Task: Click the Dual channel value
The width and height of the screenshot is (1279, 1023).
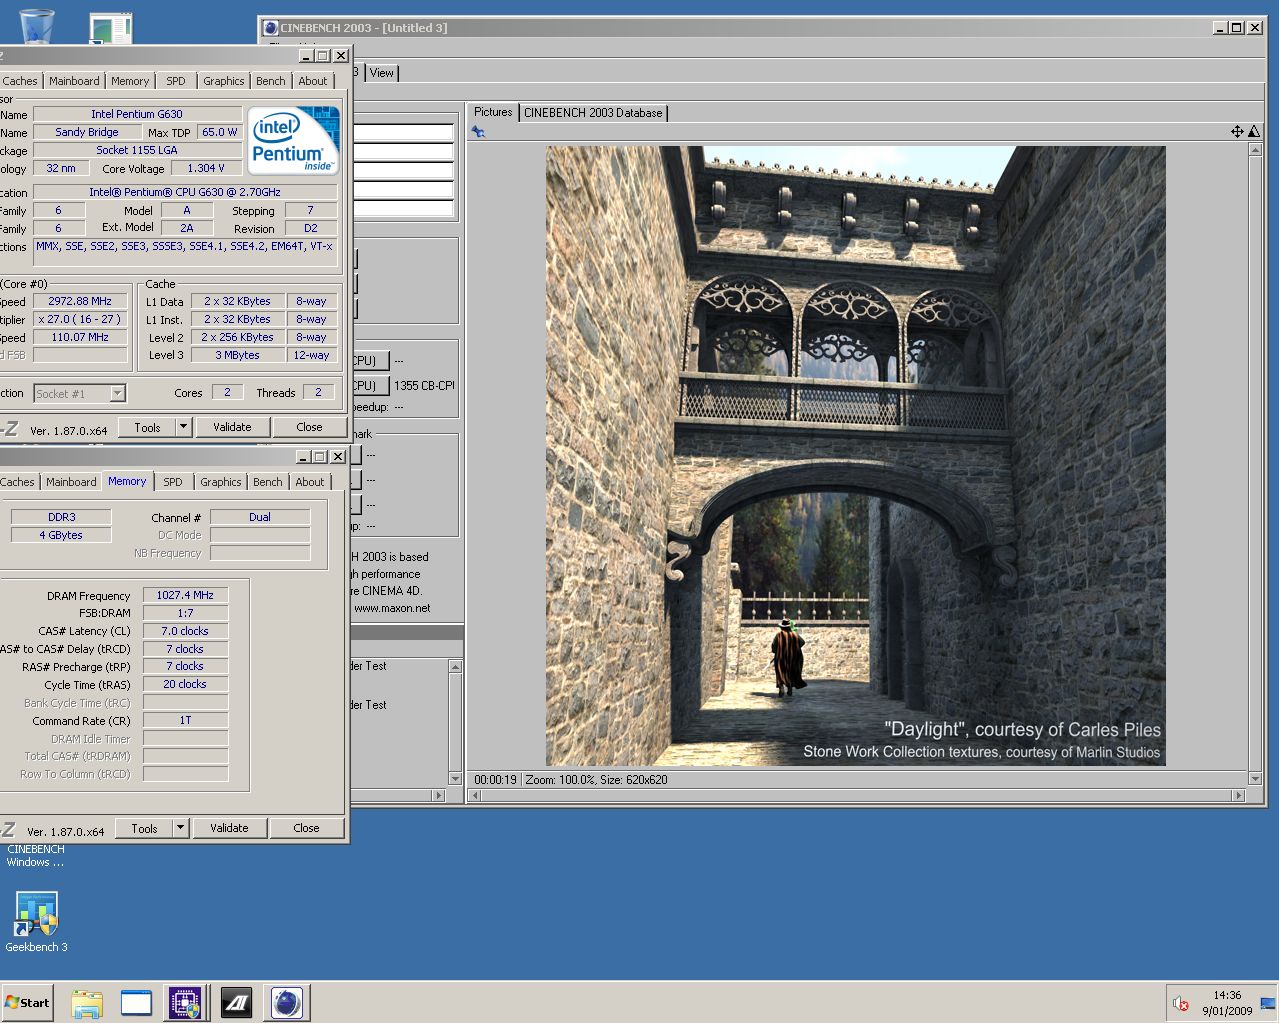Action: coord(260,517)
